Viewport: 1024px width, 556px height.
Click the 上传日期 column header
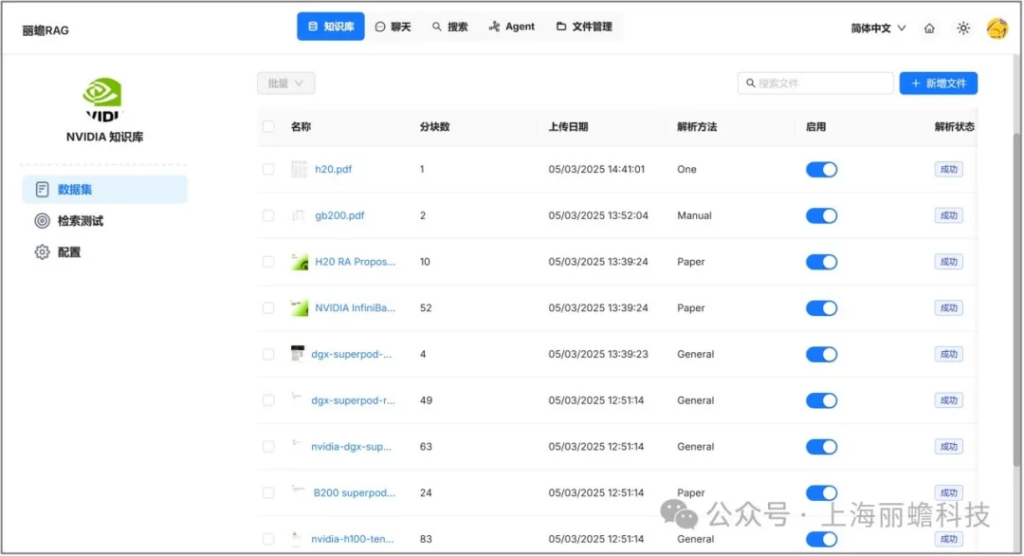tap(568, 127)
